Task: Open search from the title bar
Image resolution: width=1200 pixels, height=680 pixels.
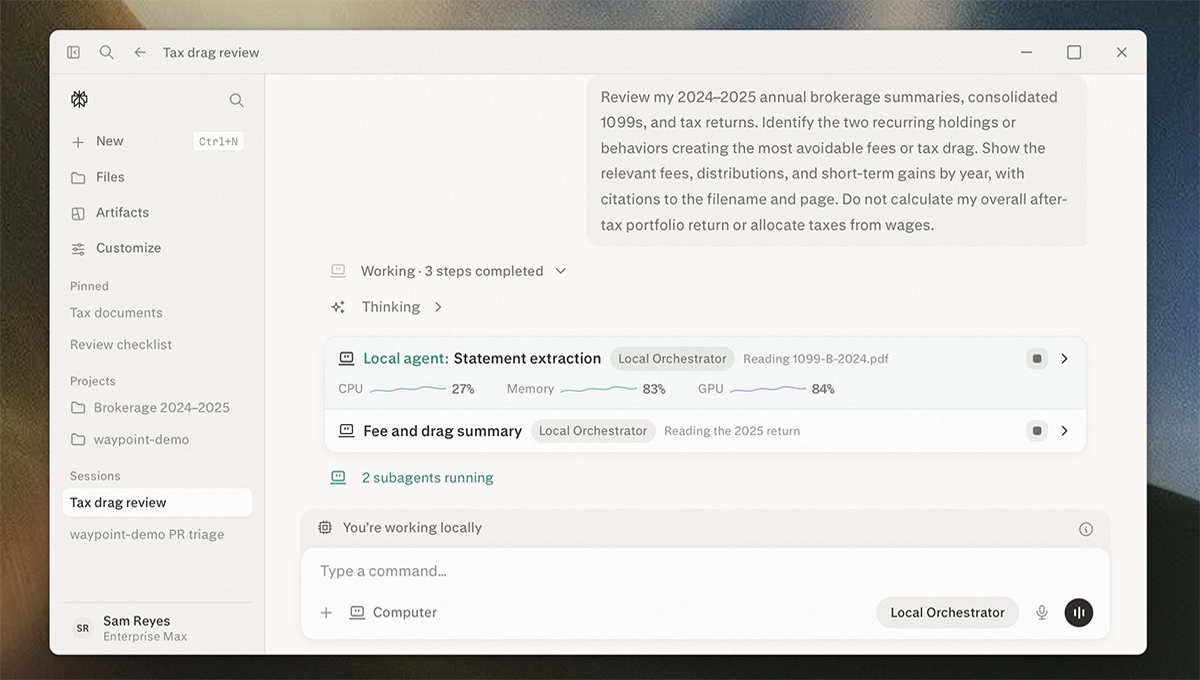Action: [106, 52]
